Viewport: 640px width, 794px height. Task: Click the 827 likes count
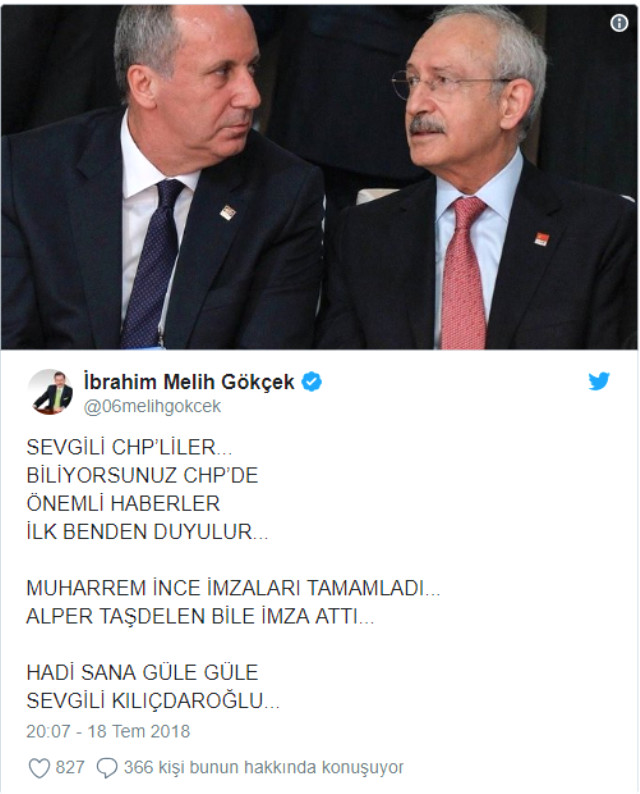pyautogui.click(x=70, y=767)
